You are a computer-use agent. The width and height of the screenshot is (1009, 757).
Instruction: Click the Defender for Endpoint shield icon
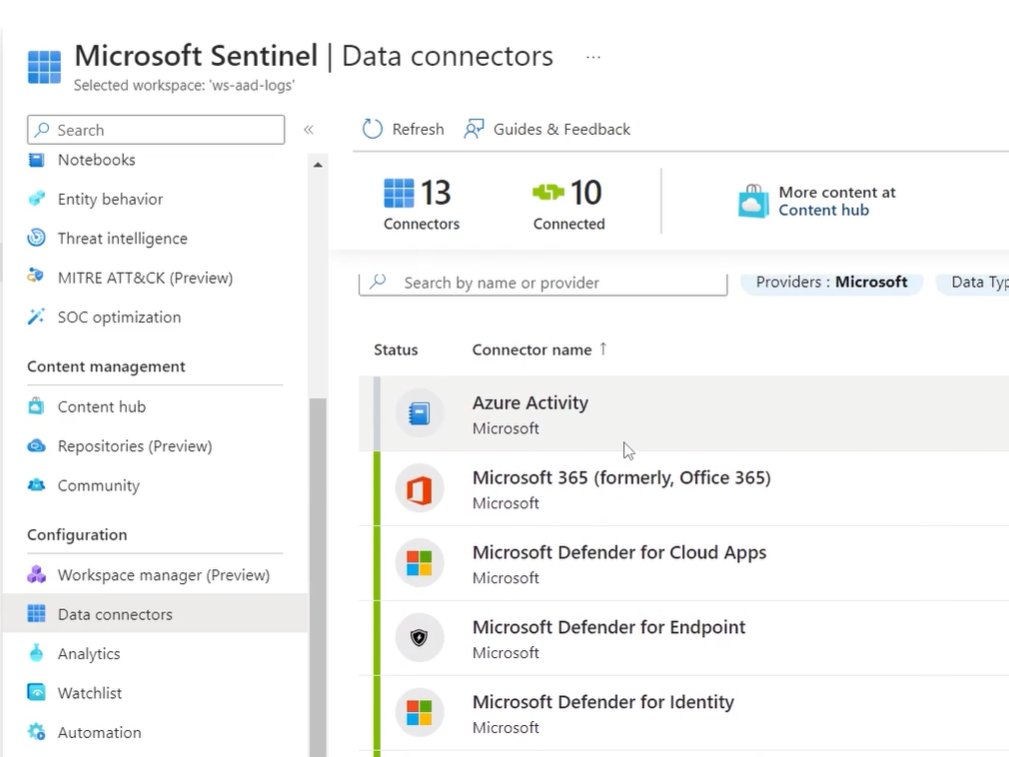[x=419, y=638]
